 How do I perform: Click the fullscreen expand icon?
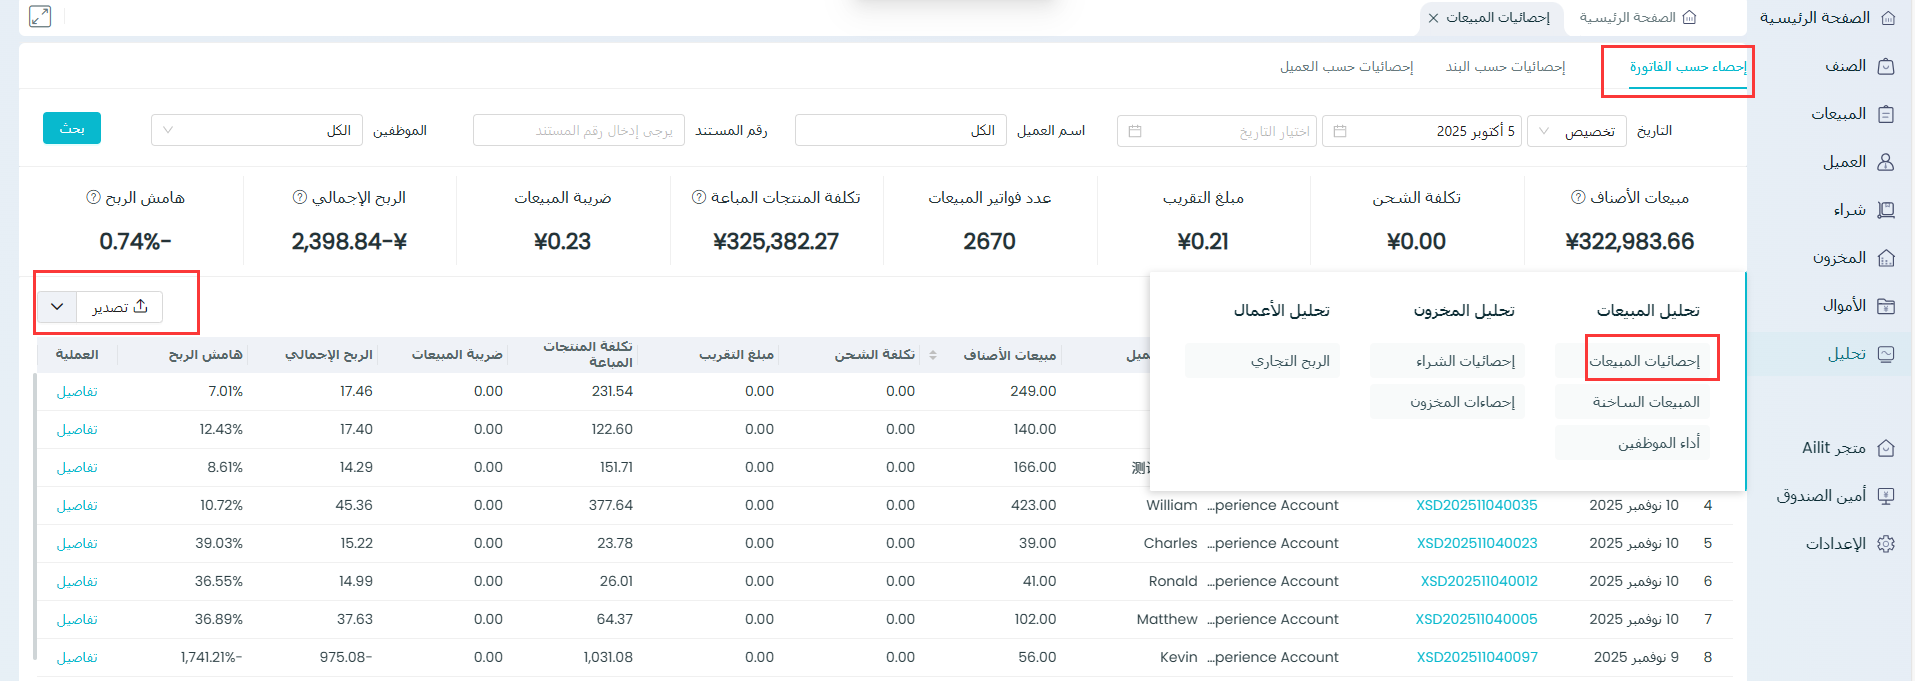click(40, 17)
